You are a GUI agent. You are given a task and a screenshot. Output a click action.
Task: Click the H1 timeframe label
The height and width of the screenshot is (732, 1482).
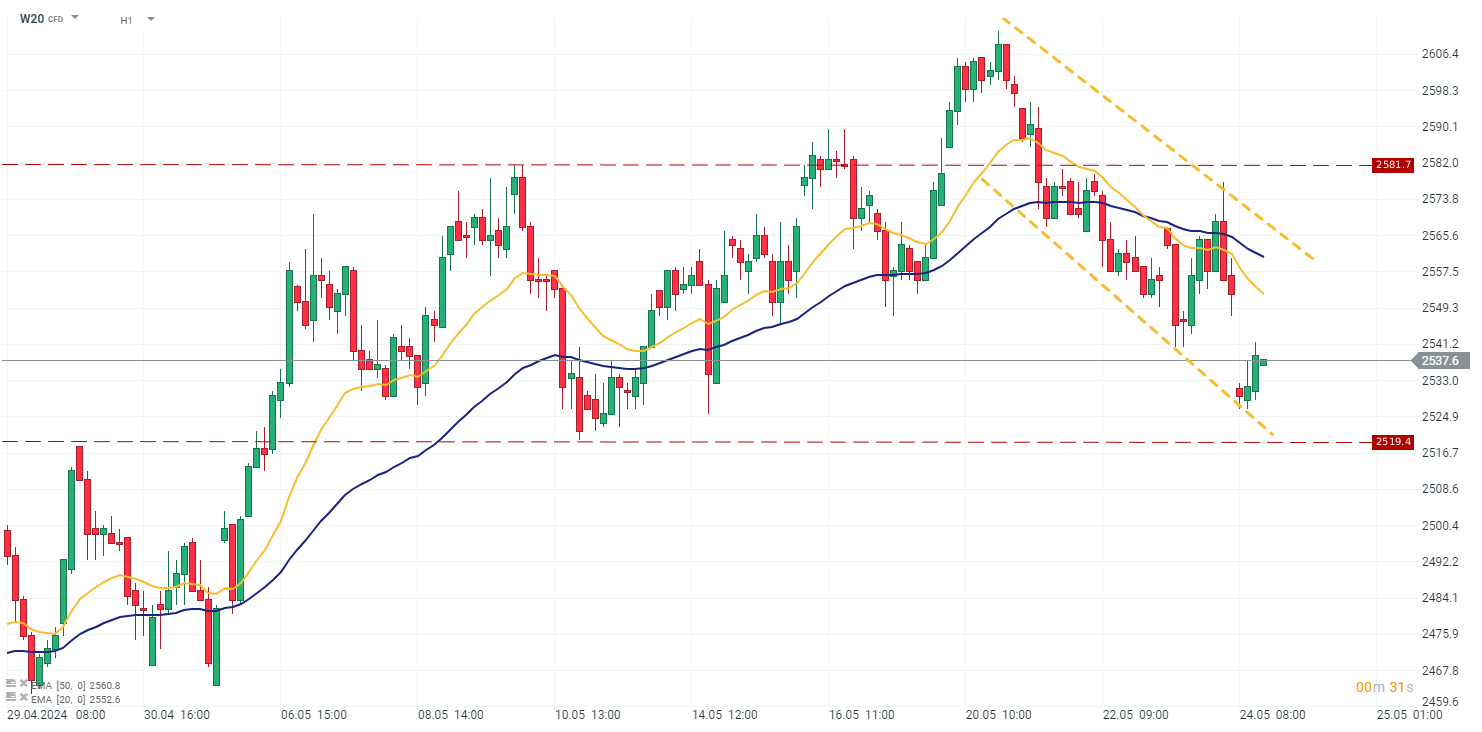126,20
